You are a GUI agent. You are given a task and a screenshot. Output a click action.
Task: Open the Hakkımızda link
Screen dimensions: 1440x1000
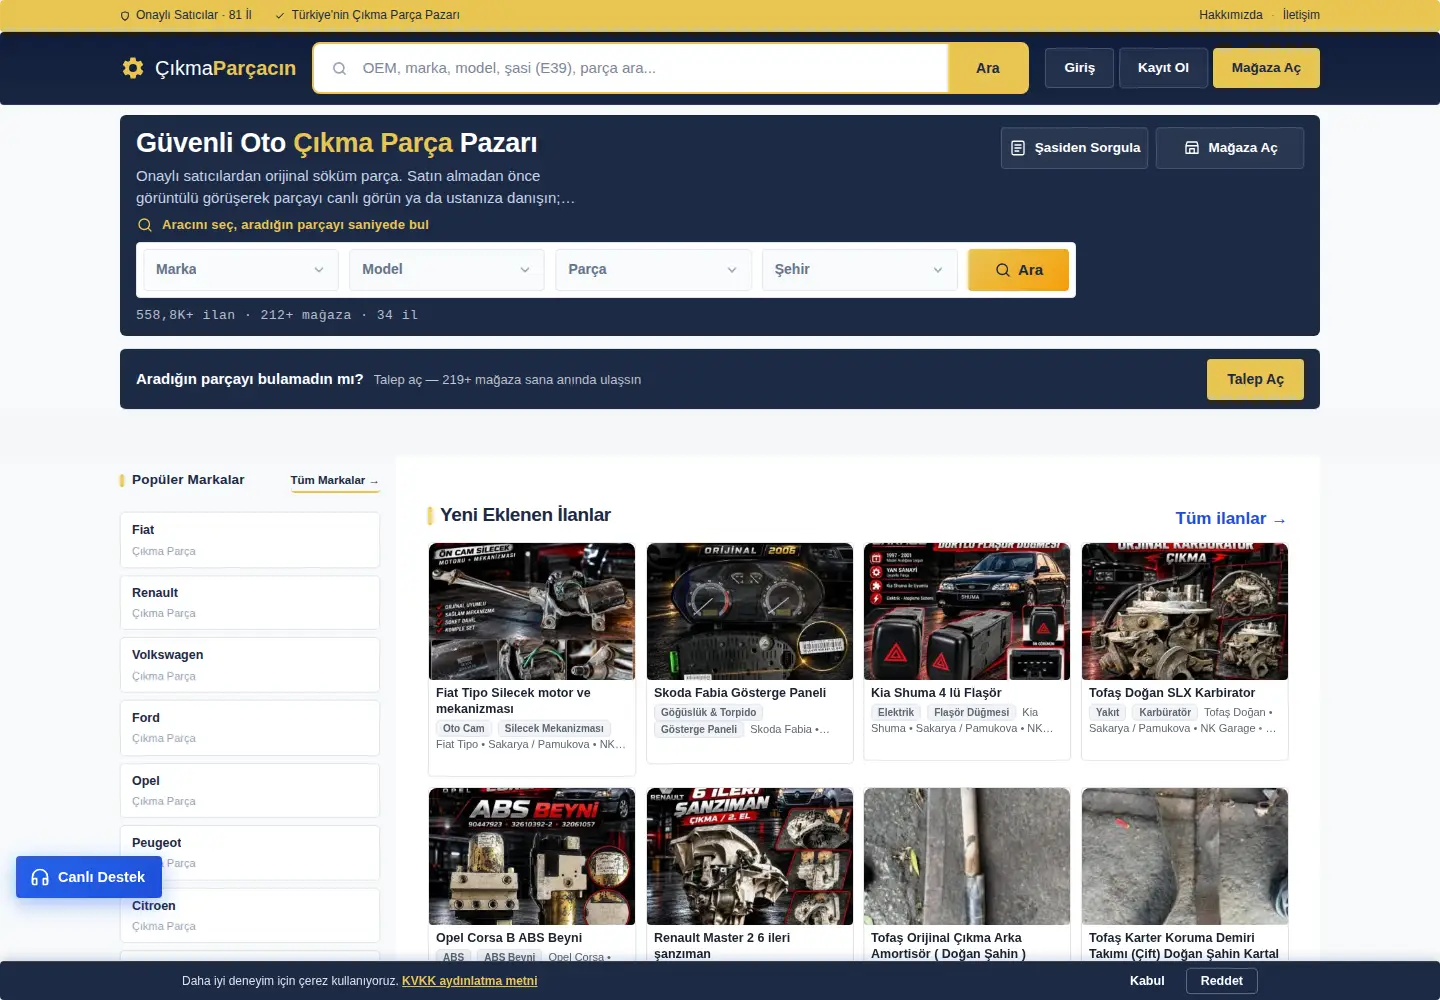[1231, 15]
